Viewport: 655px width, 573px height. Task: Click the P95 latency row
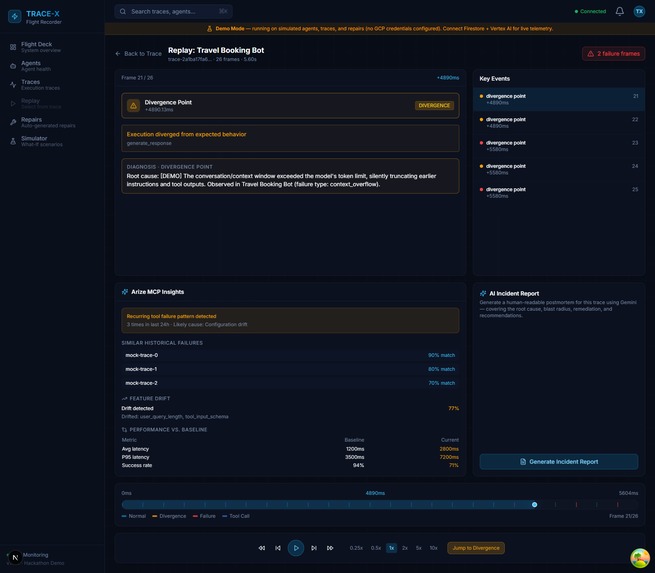click(290, 457)
